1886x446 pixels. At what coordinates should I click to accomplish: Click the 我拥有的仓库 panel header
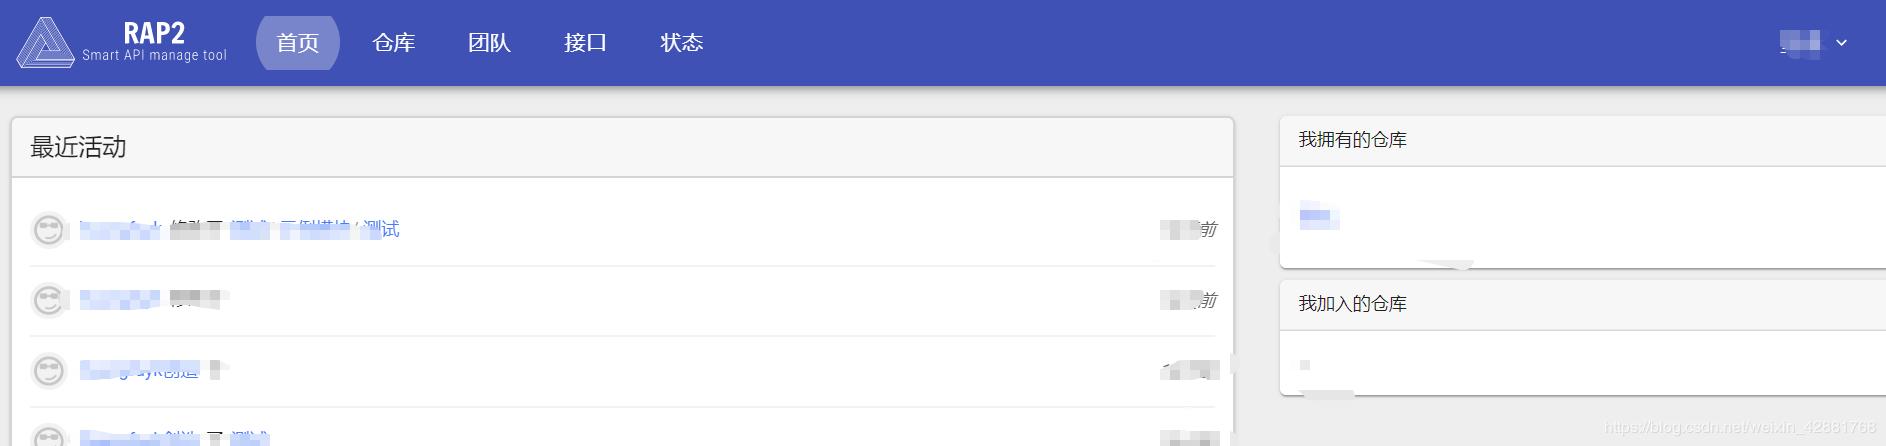[1352, 140]
